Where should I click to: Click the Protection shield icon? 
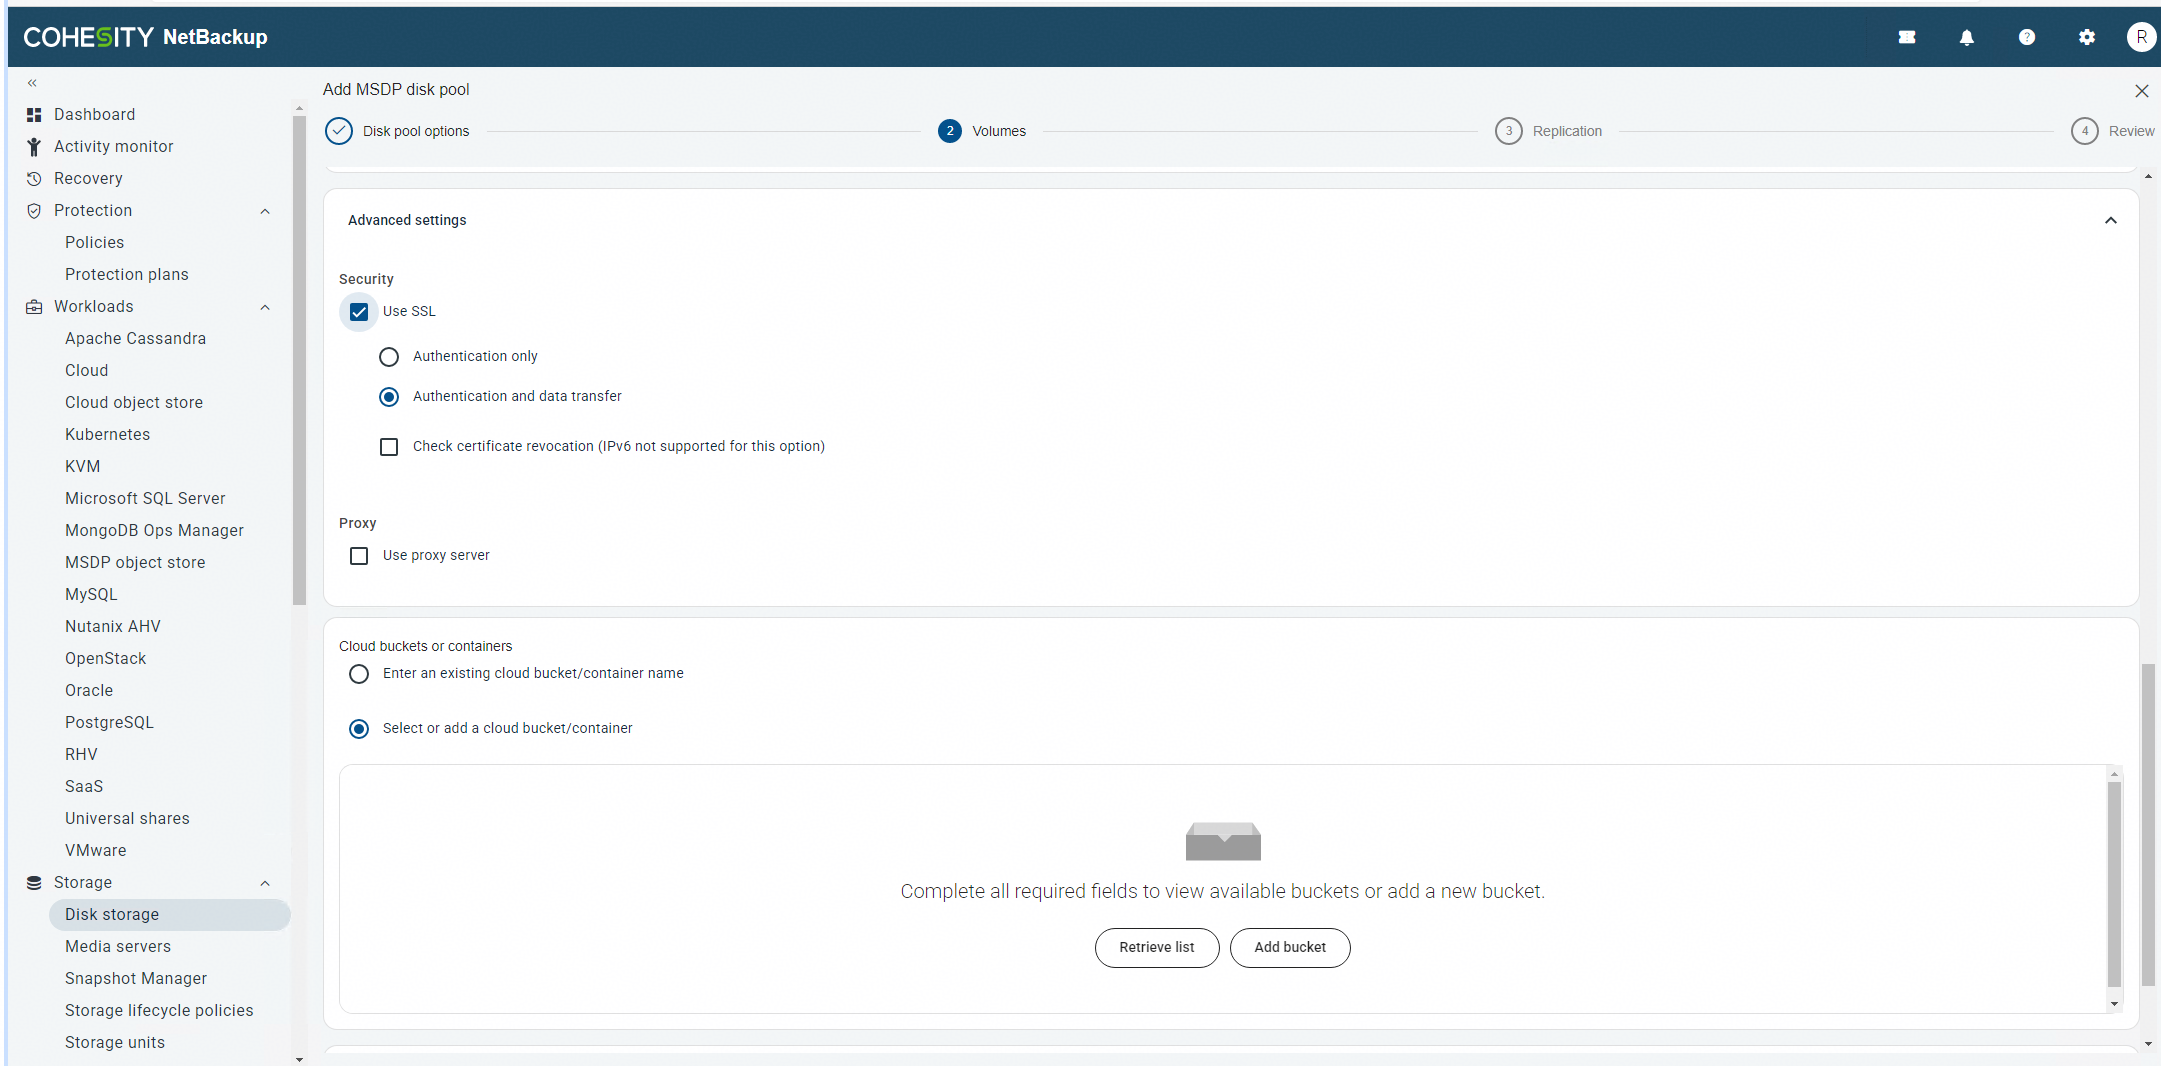[34, 211]
